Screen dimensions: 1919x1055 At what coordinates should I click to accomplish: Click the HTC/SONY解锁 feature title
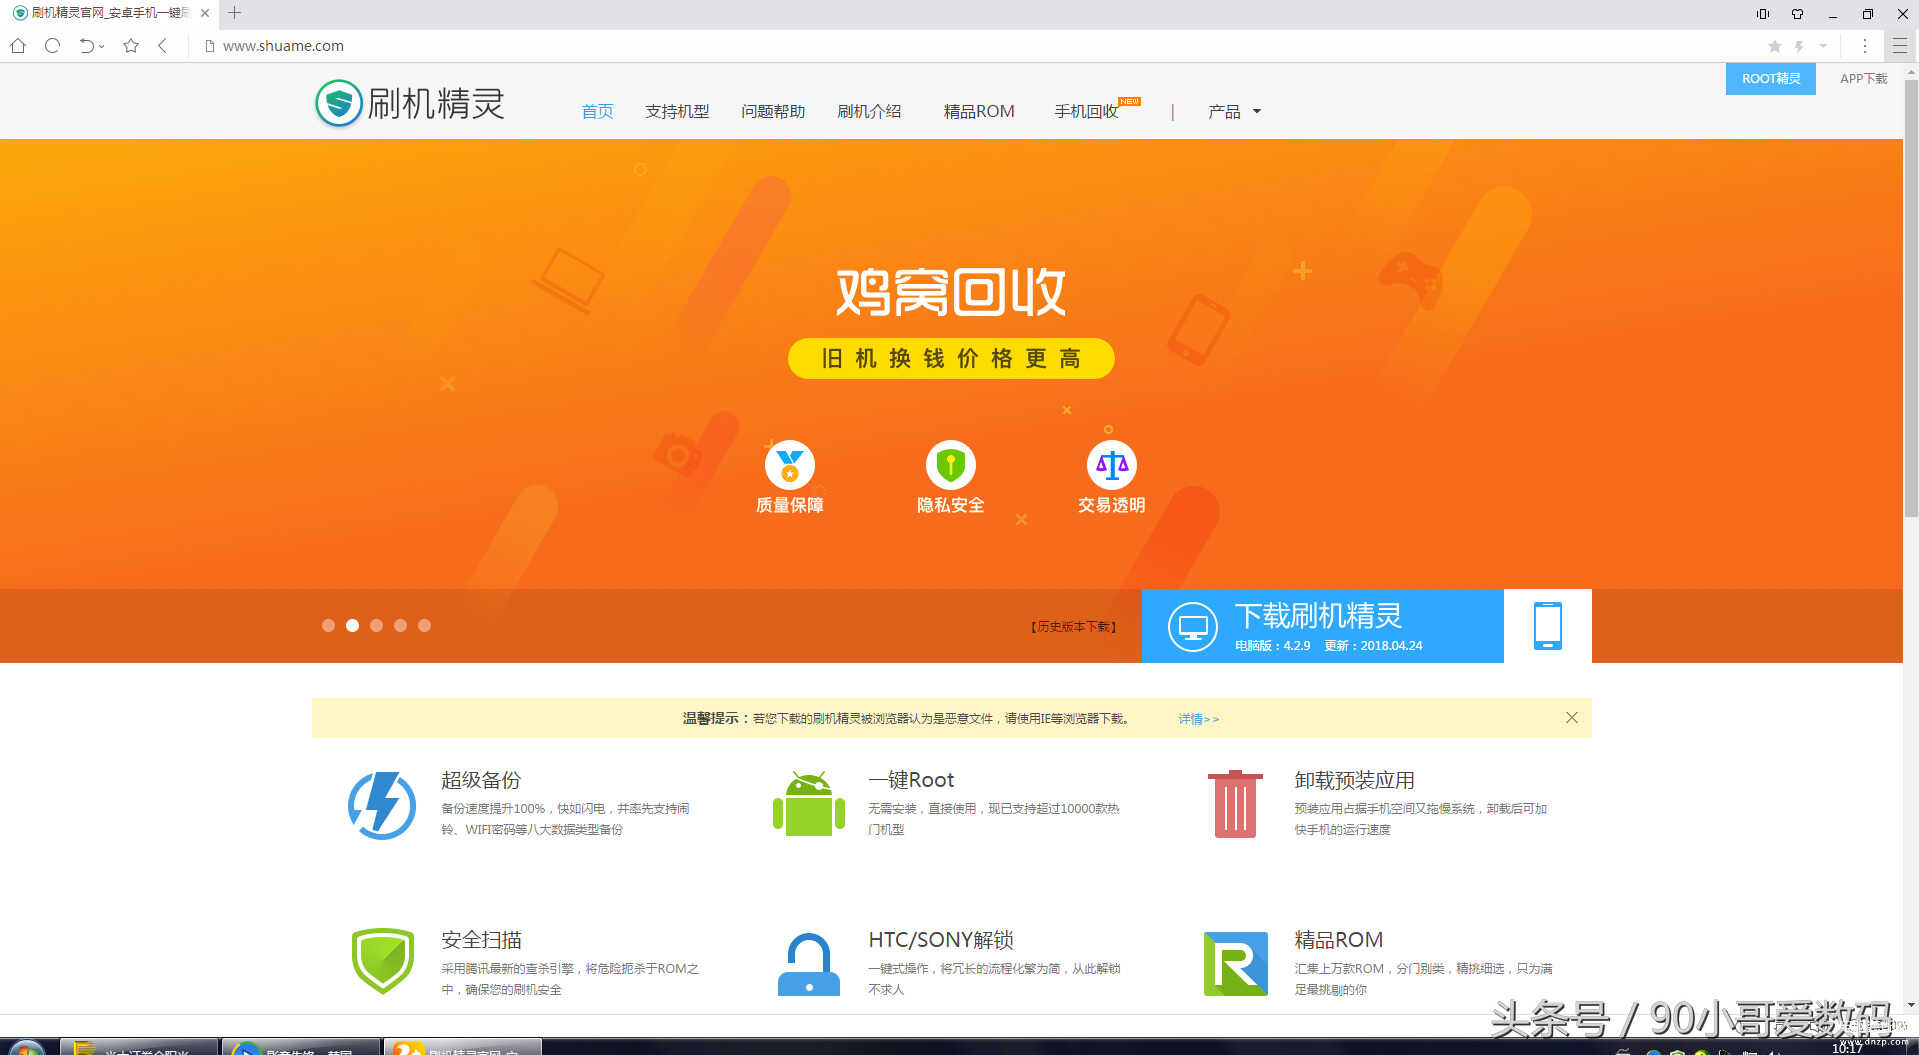(941, 940)
